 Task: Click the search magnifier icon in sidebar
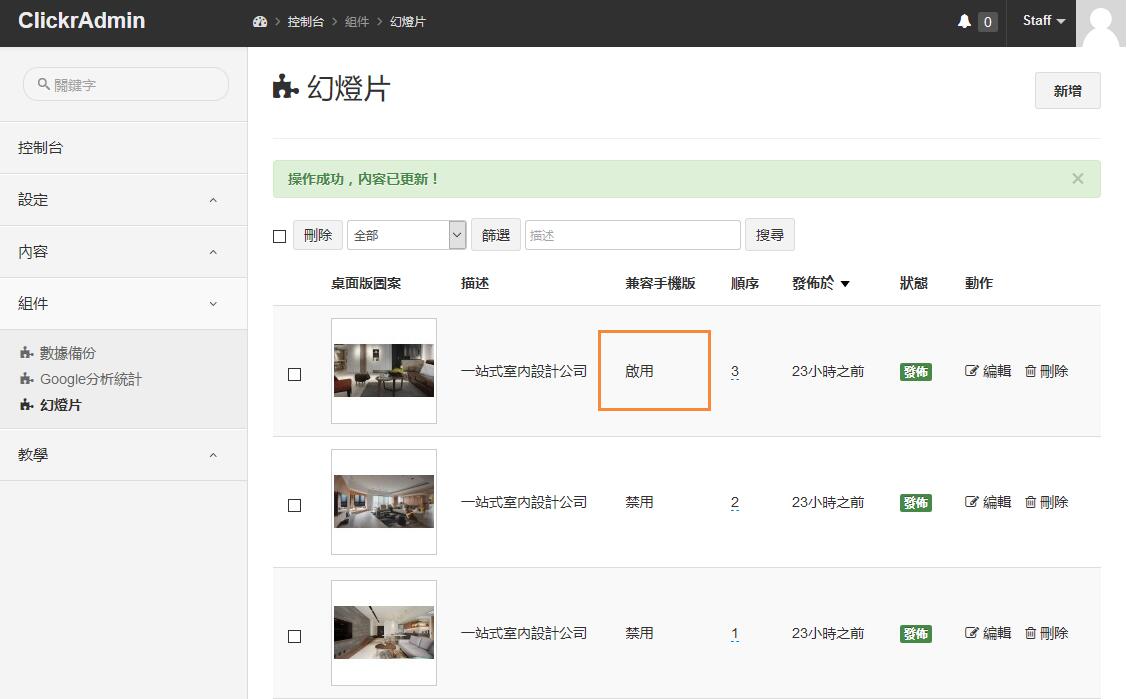[x=44, y=84]
